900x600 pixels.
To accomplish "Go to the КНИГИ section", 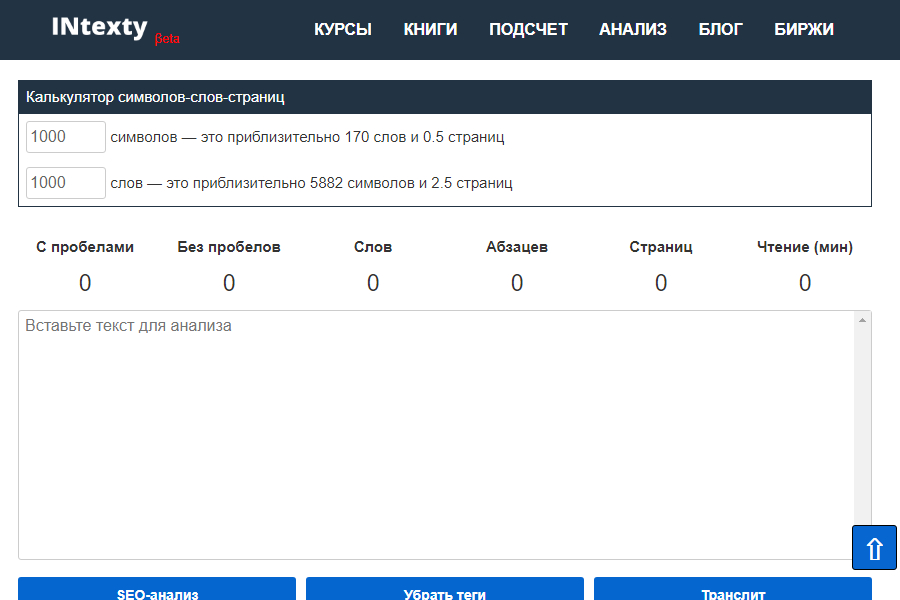I will pos(430,30).
